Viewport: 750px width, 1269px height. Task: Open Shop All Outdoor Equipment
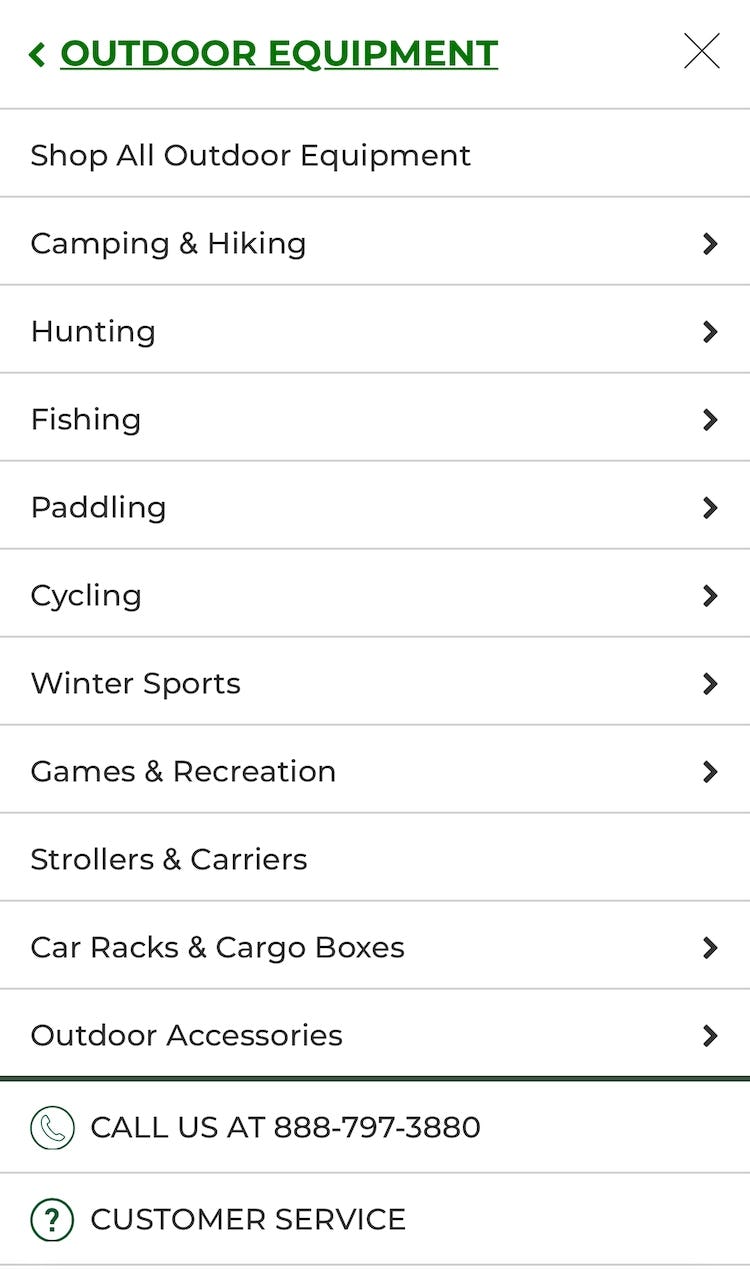pos(250,156)
